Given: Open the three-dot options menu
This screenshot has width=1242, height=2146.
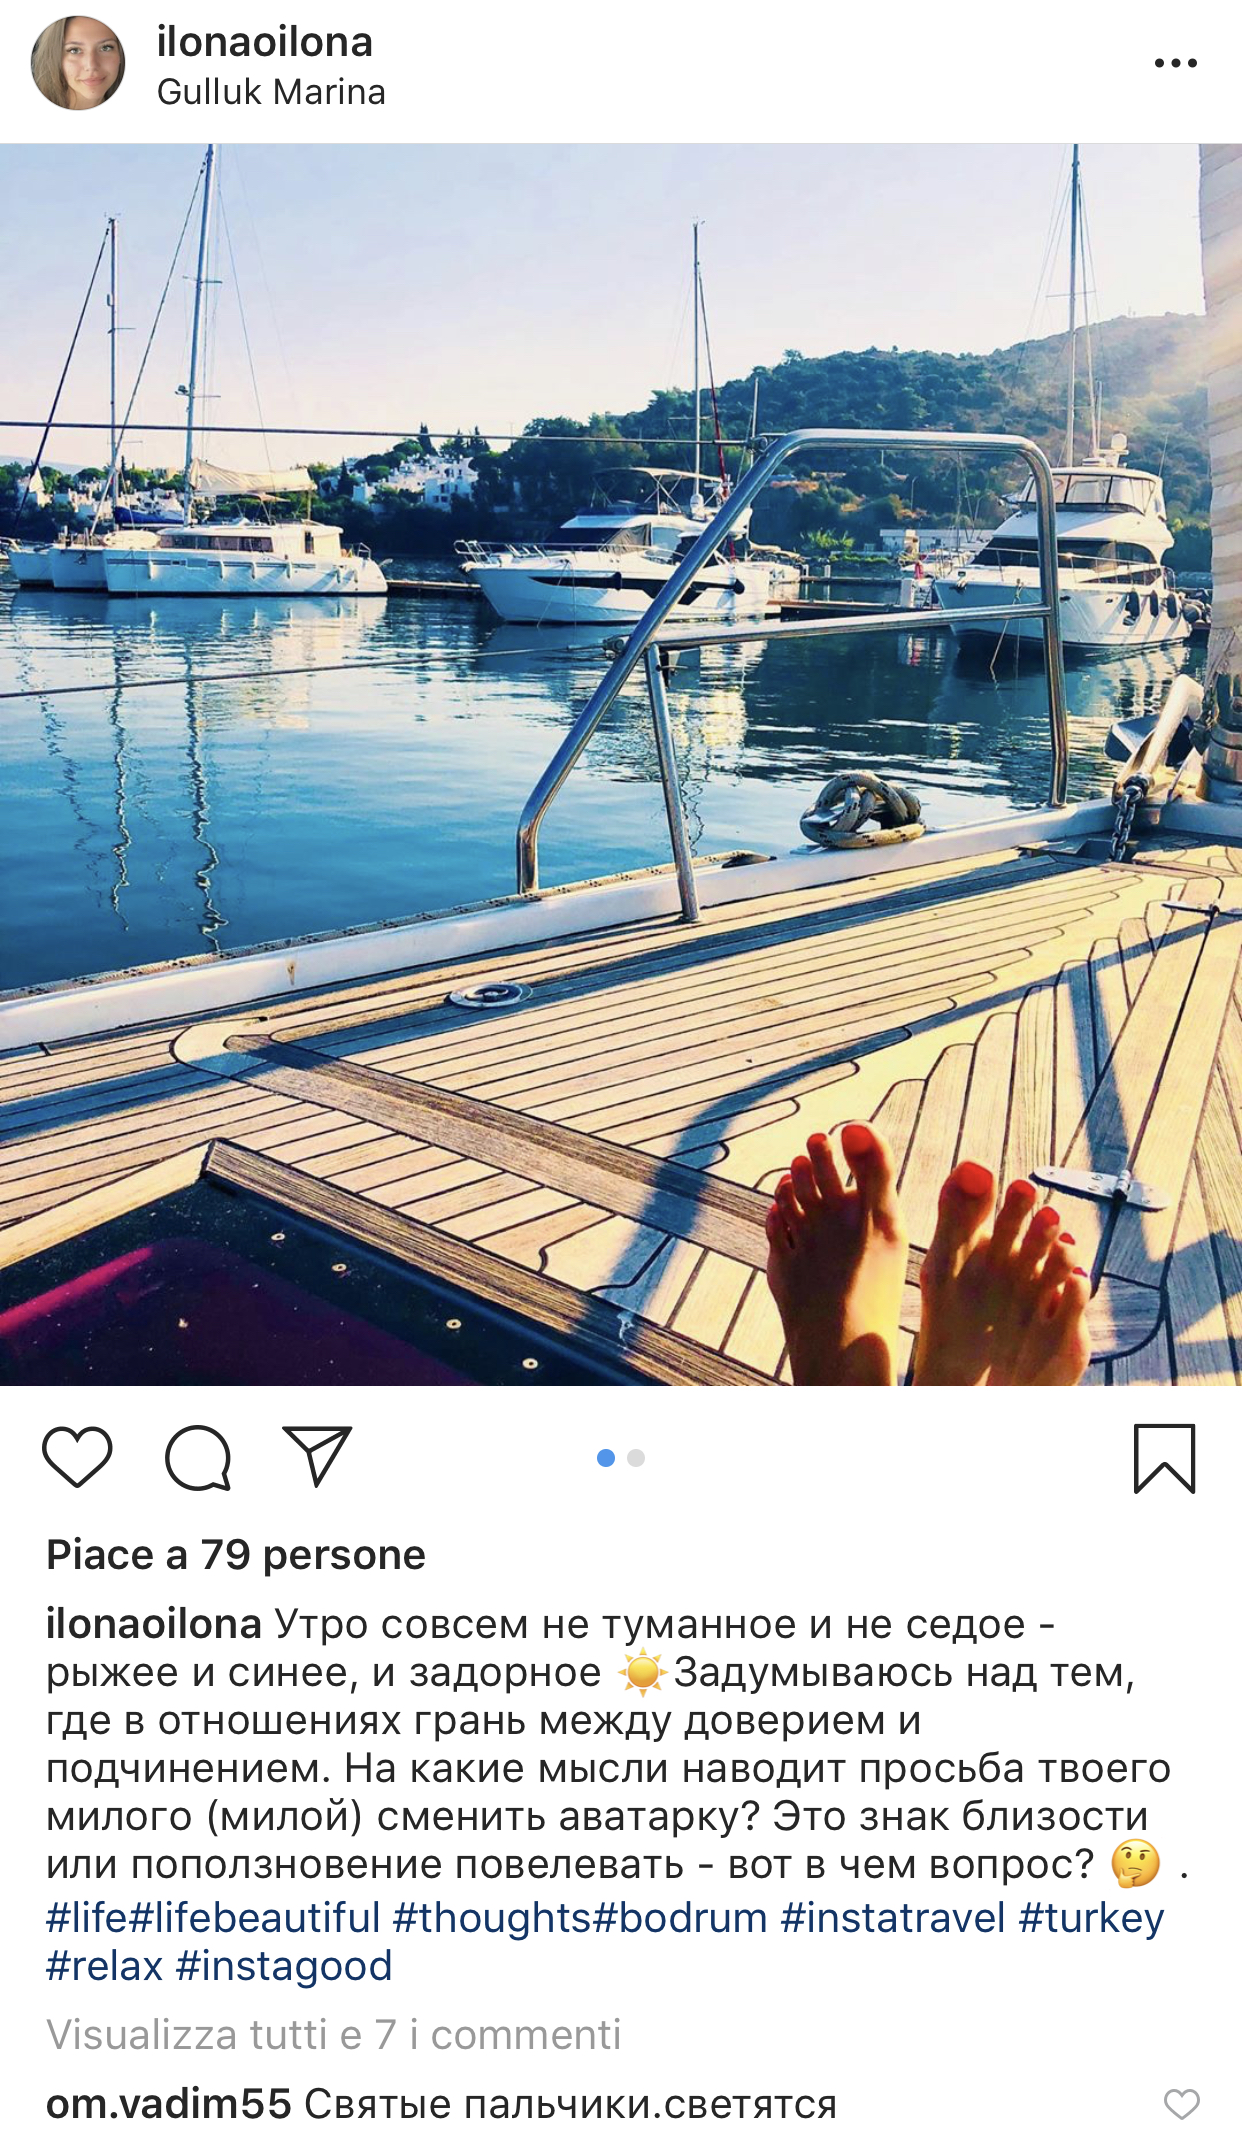Looking at the screenshot, I should click(x=1175, y=63).
